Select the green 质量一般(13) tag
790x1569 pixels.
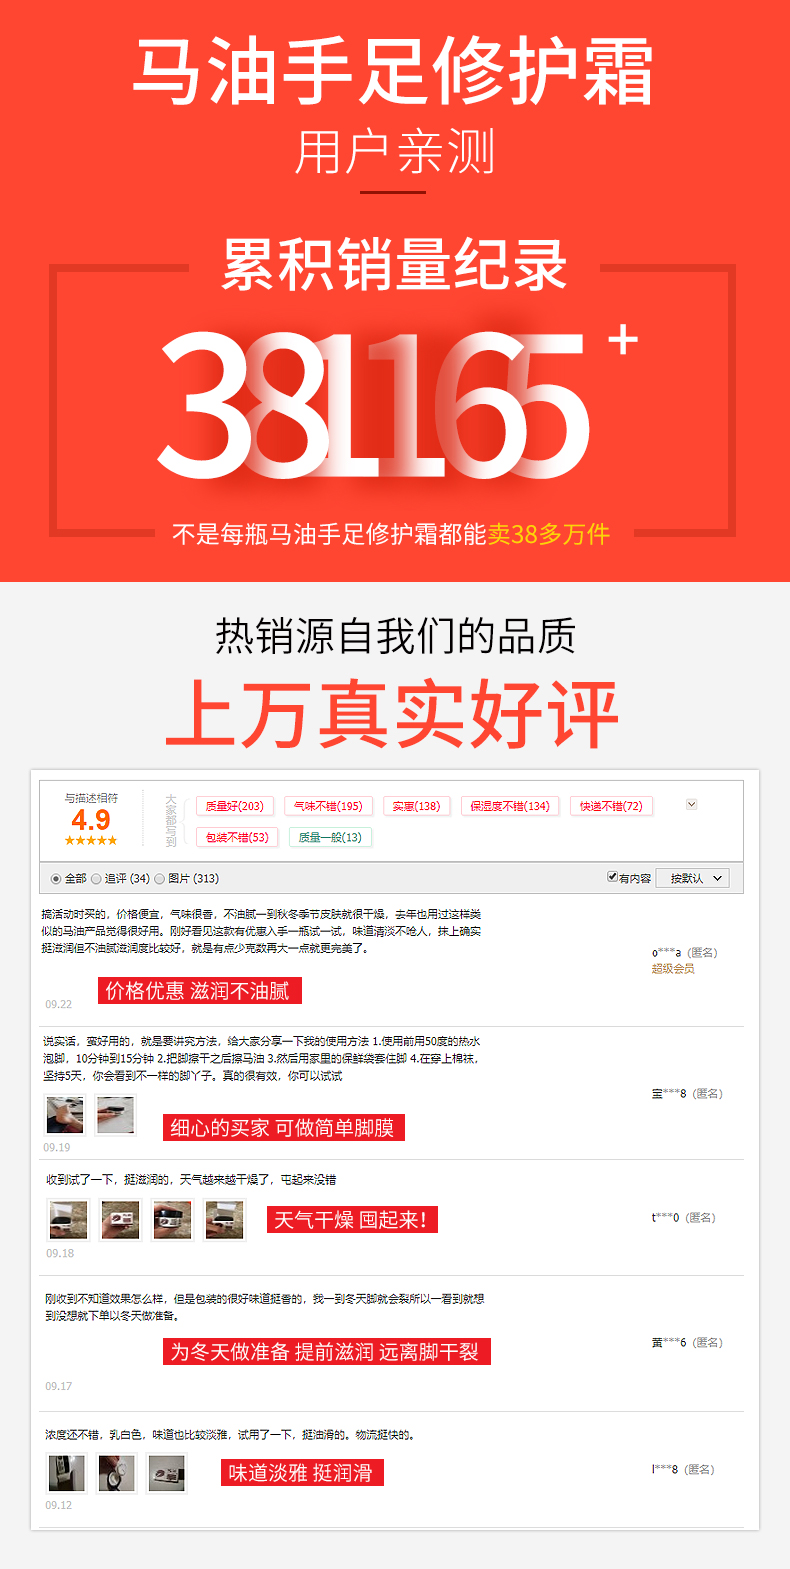(x=330, y=837)
